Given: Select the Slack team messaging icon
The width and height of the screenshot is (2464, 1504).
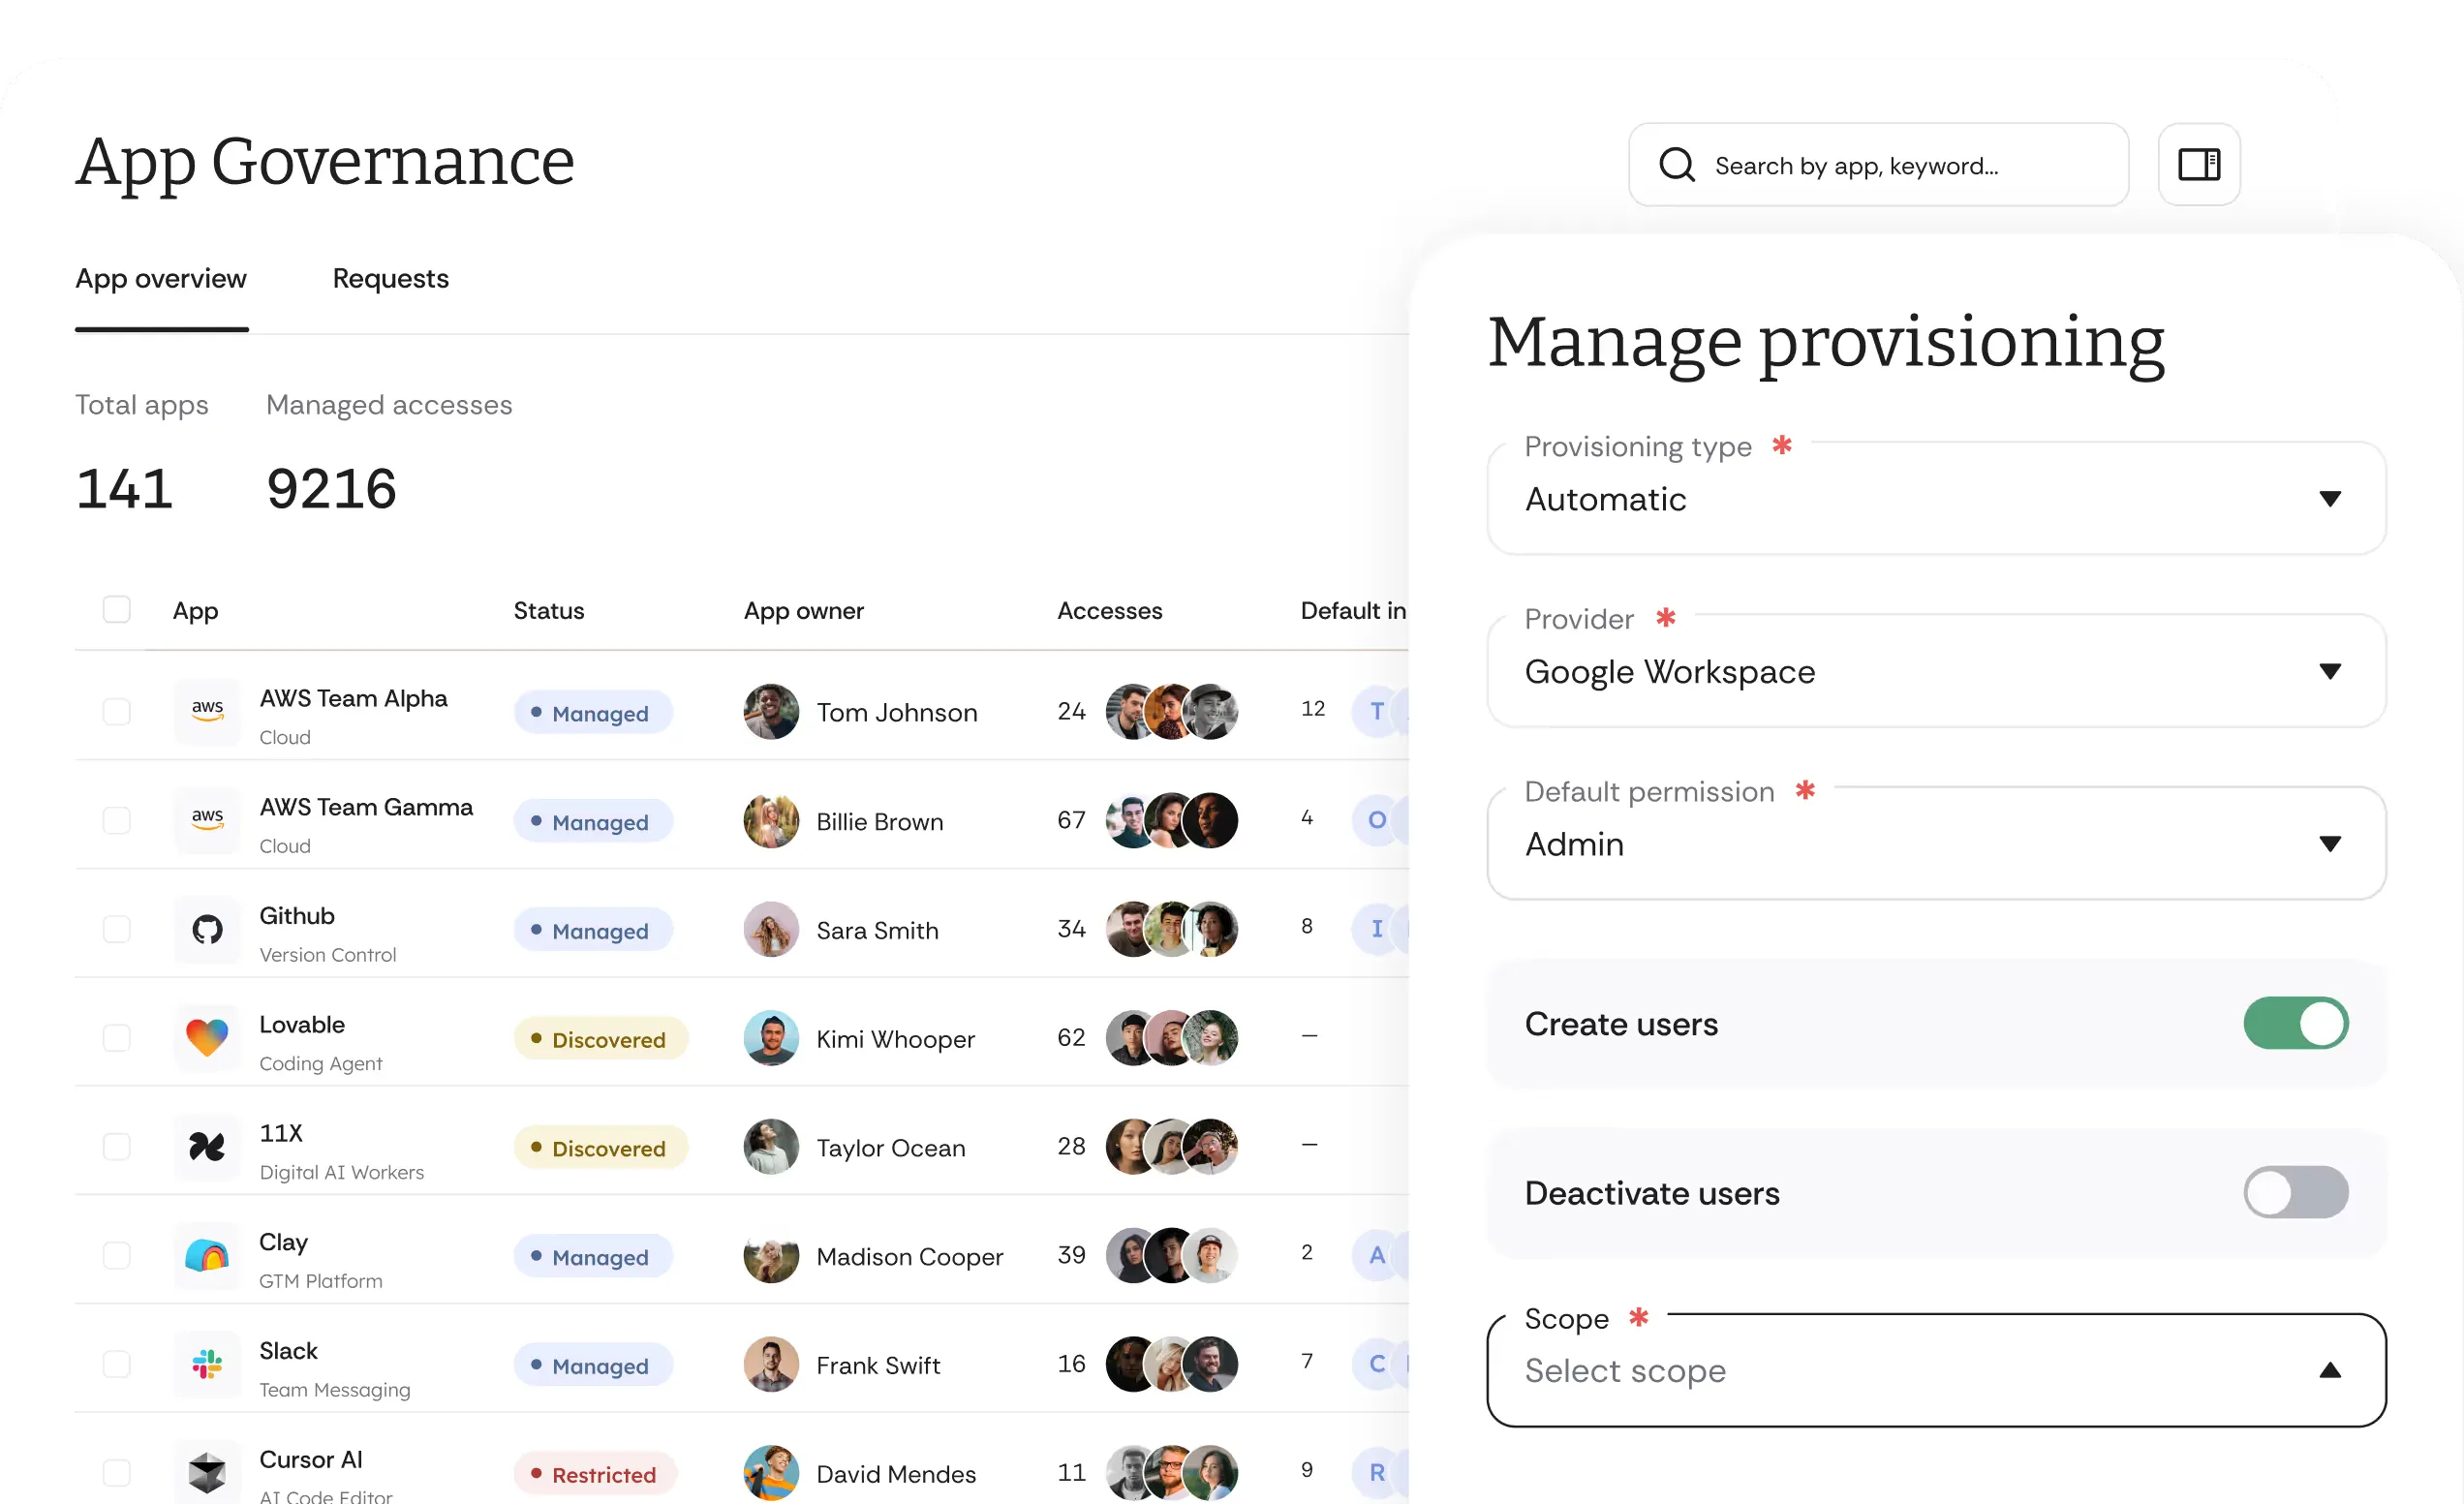Looking at the screenshot, I should tap(207, 1364).
